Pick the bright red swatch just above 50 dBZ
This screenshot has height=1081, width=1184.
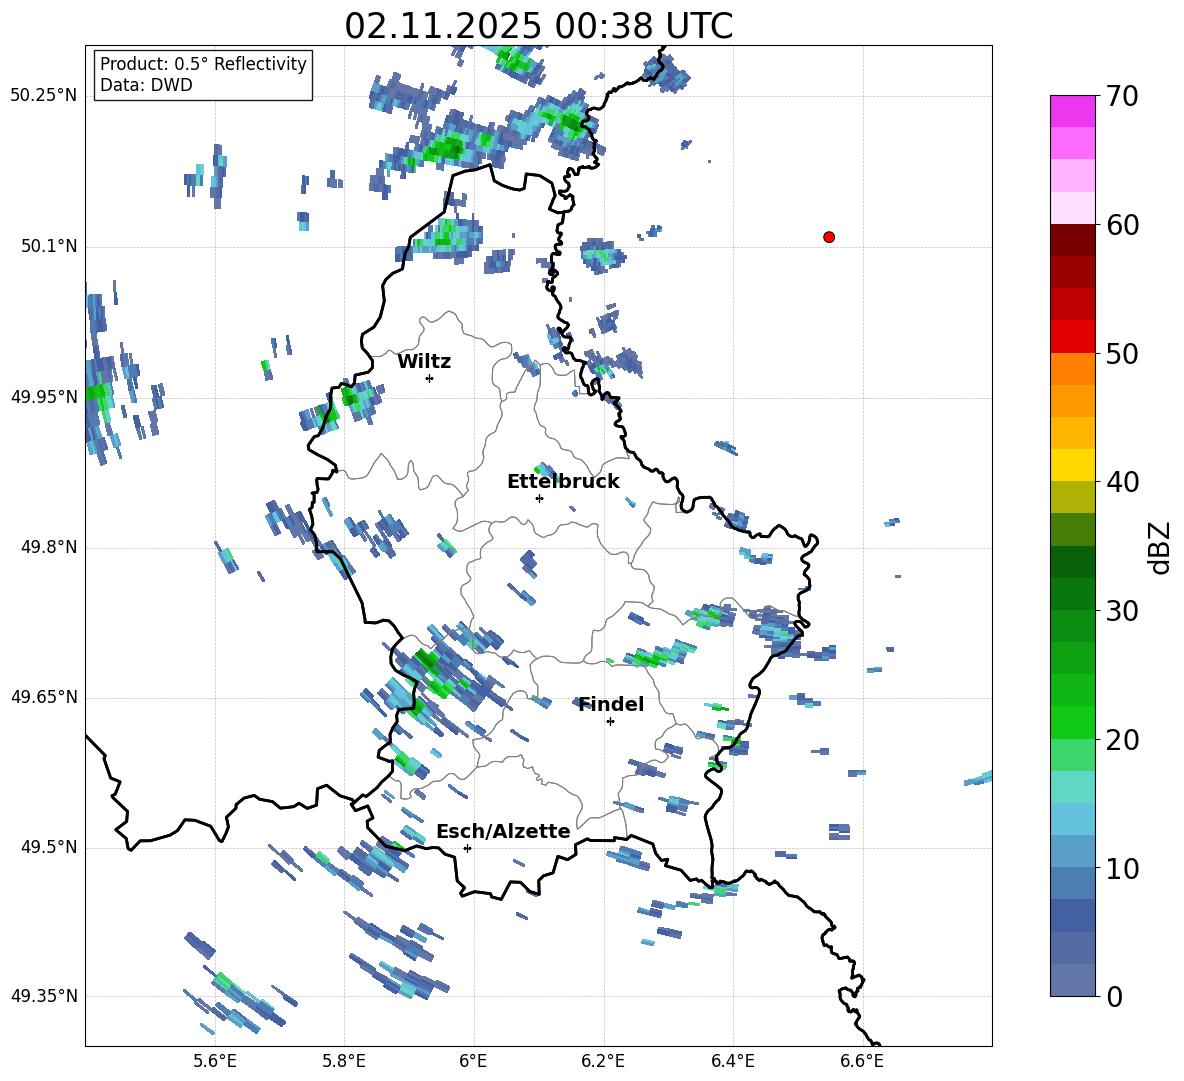point(1073,336)
